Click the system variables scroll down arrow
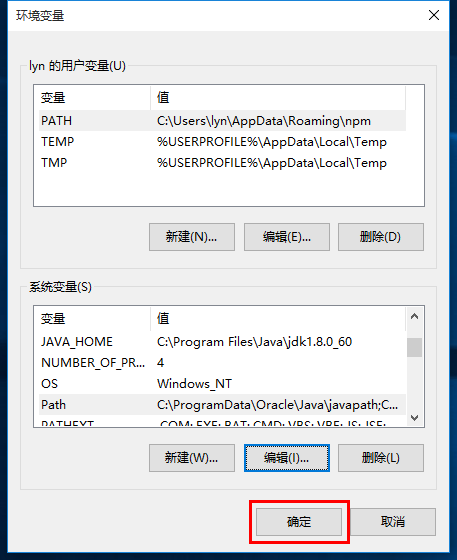Screen dimensions: 457x560 [415, 418]
